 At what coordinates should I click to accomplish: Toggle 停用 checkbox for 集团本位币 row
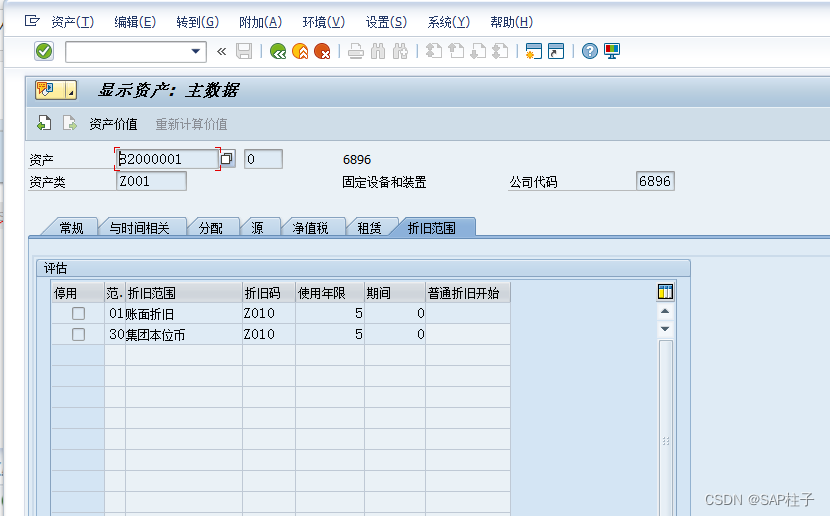coord(78,334)
